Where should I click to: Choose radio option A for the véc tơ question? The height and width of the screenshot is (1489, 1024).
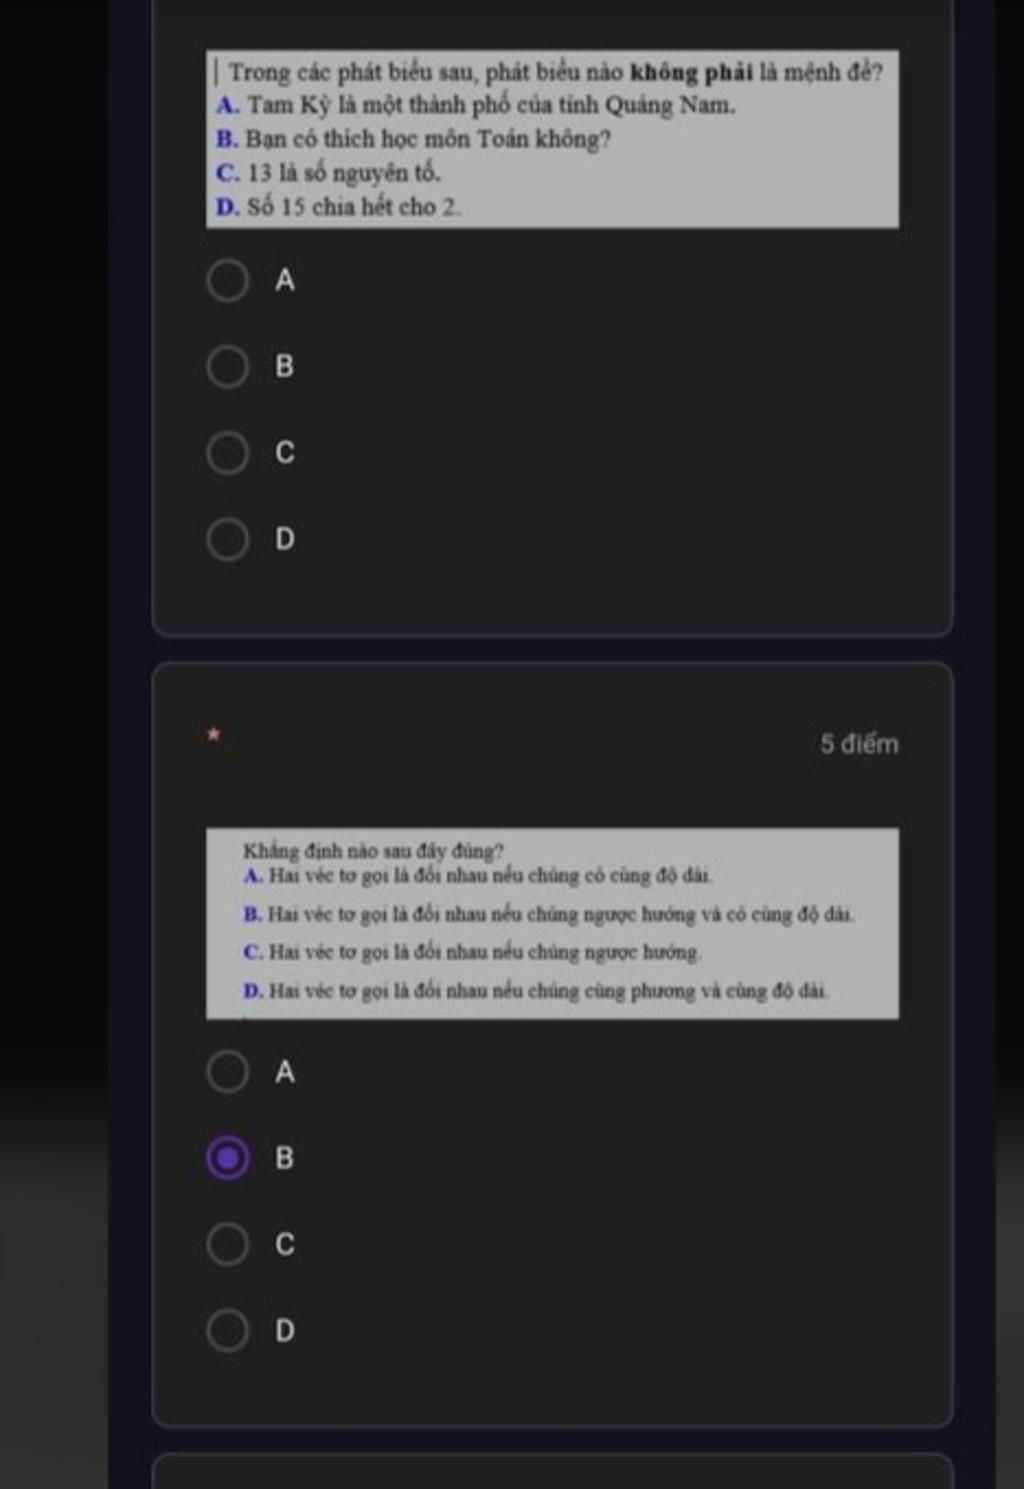[x=228, y=1071]
